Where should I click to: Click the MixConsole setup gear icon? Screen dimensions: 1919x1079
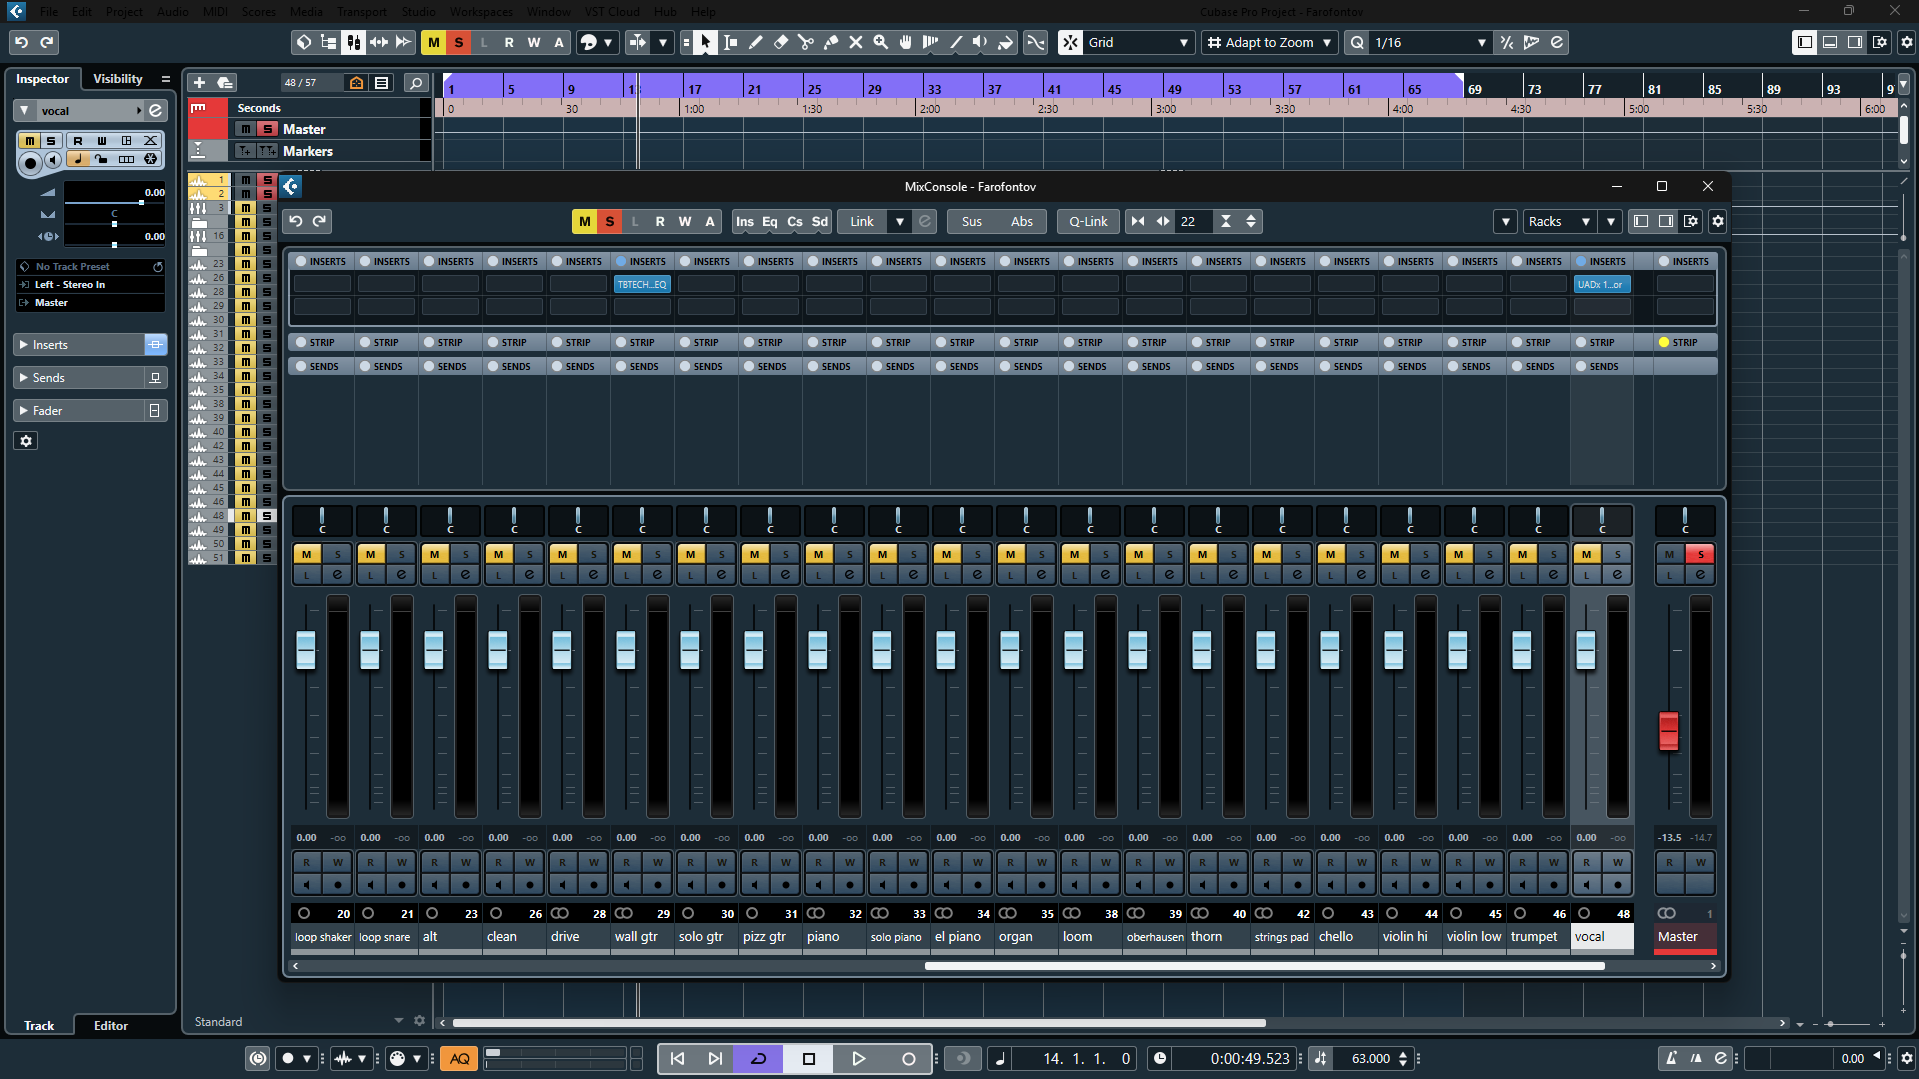[1718, 221]
